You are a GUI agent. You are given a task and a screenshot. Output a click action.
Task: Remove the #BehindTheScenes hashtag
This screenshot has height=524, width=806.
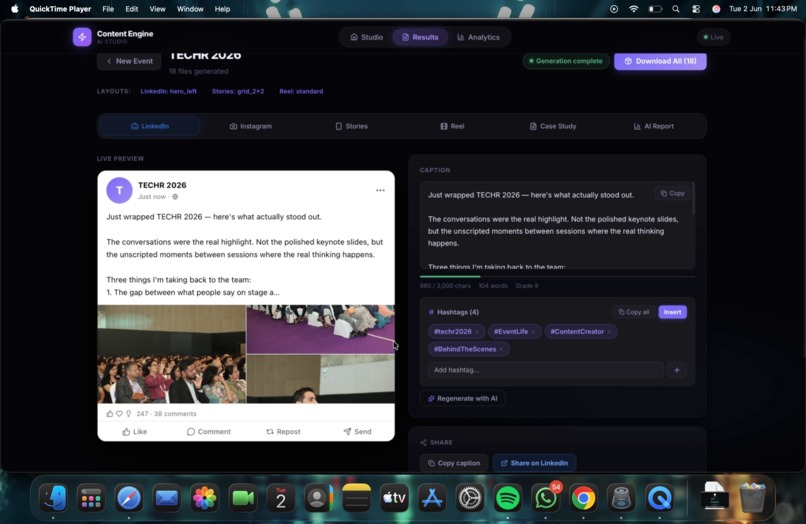[501, 349]
